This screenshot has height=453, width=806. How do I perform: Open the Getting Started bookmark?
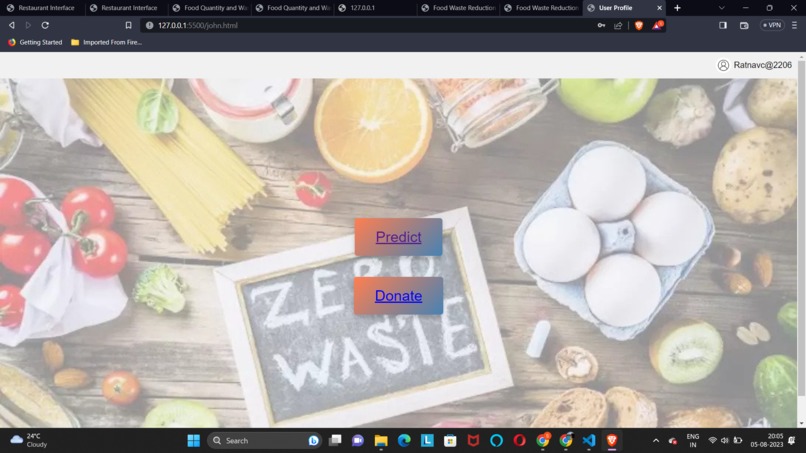click(35, 42)
